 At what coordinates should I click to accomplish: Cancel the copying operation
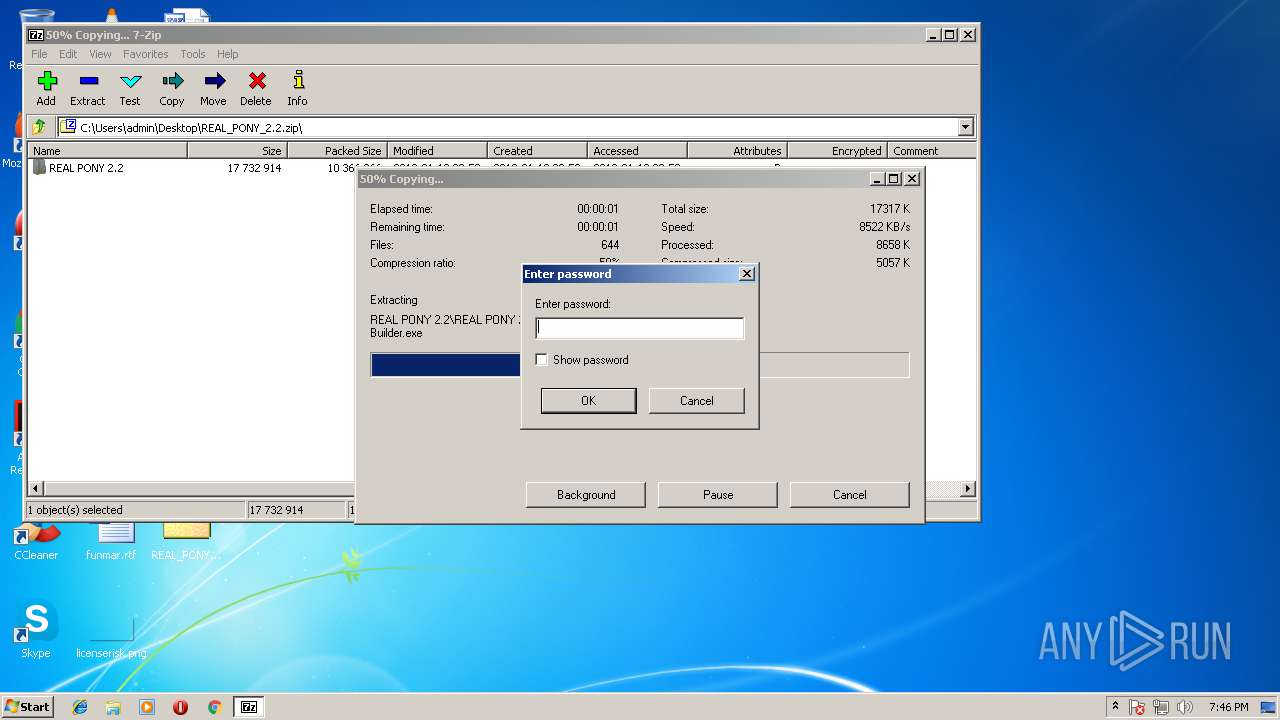point(850,495)
